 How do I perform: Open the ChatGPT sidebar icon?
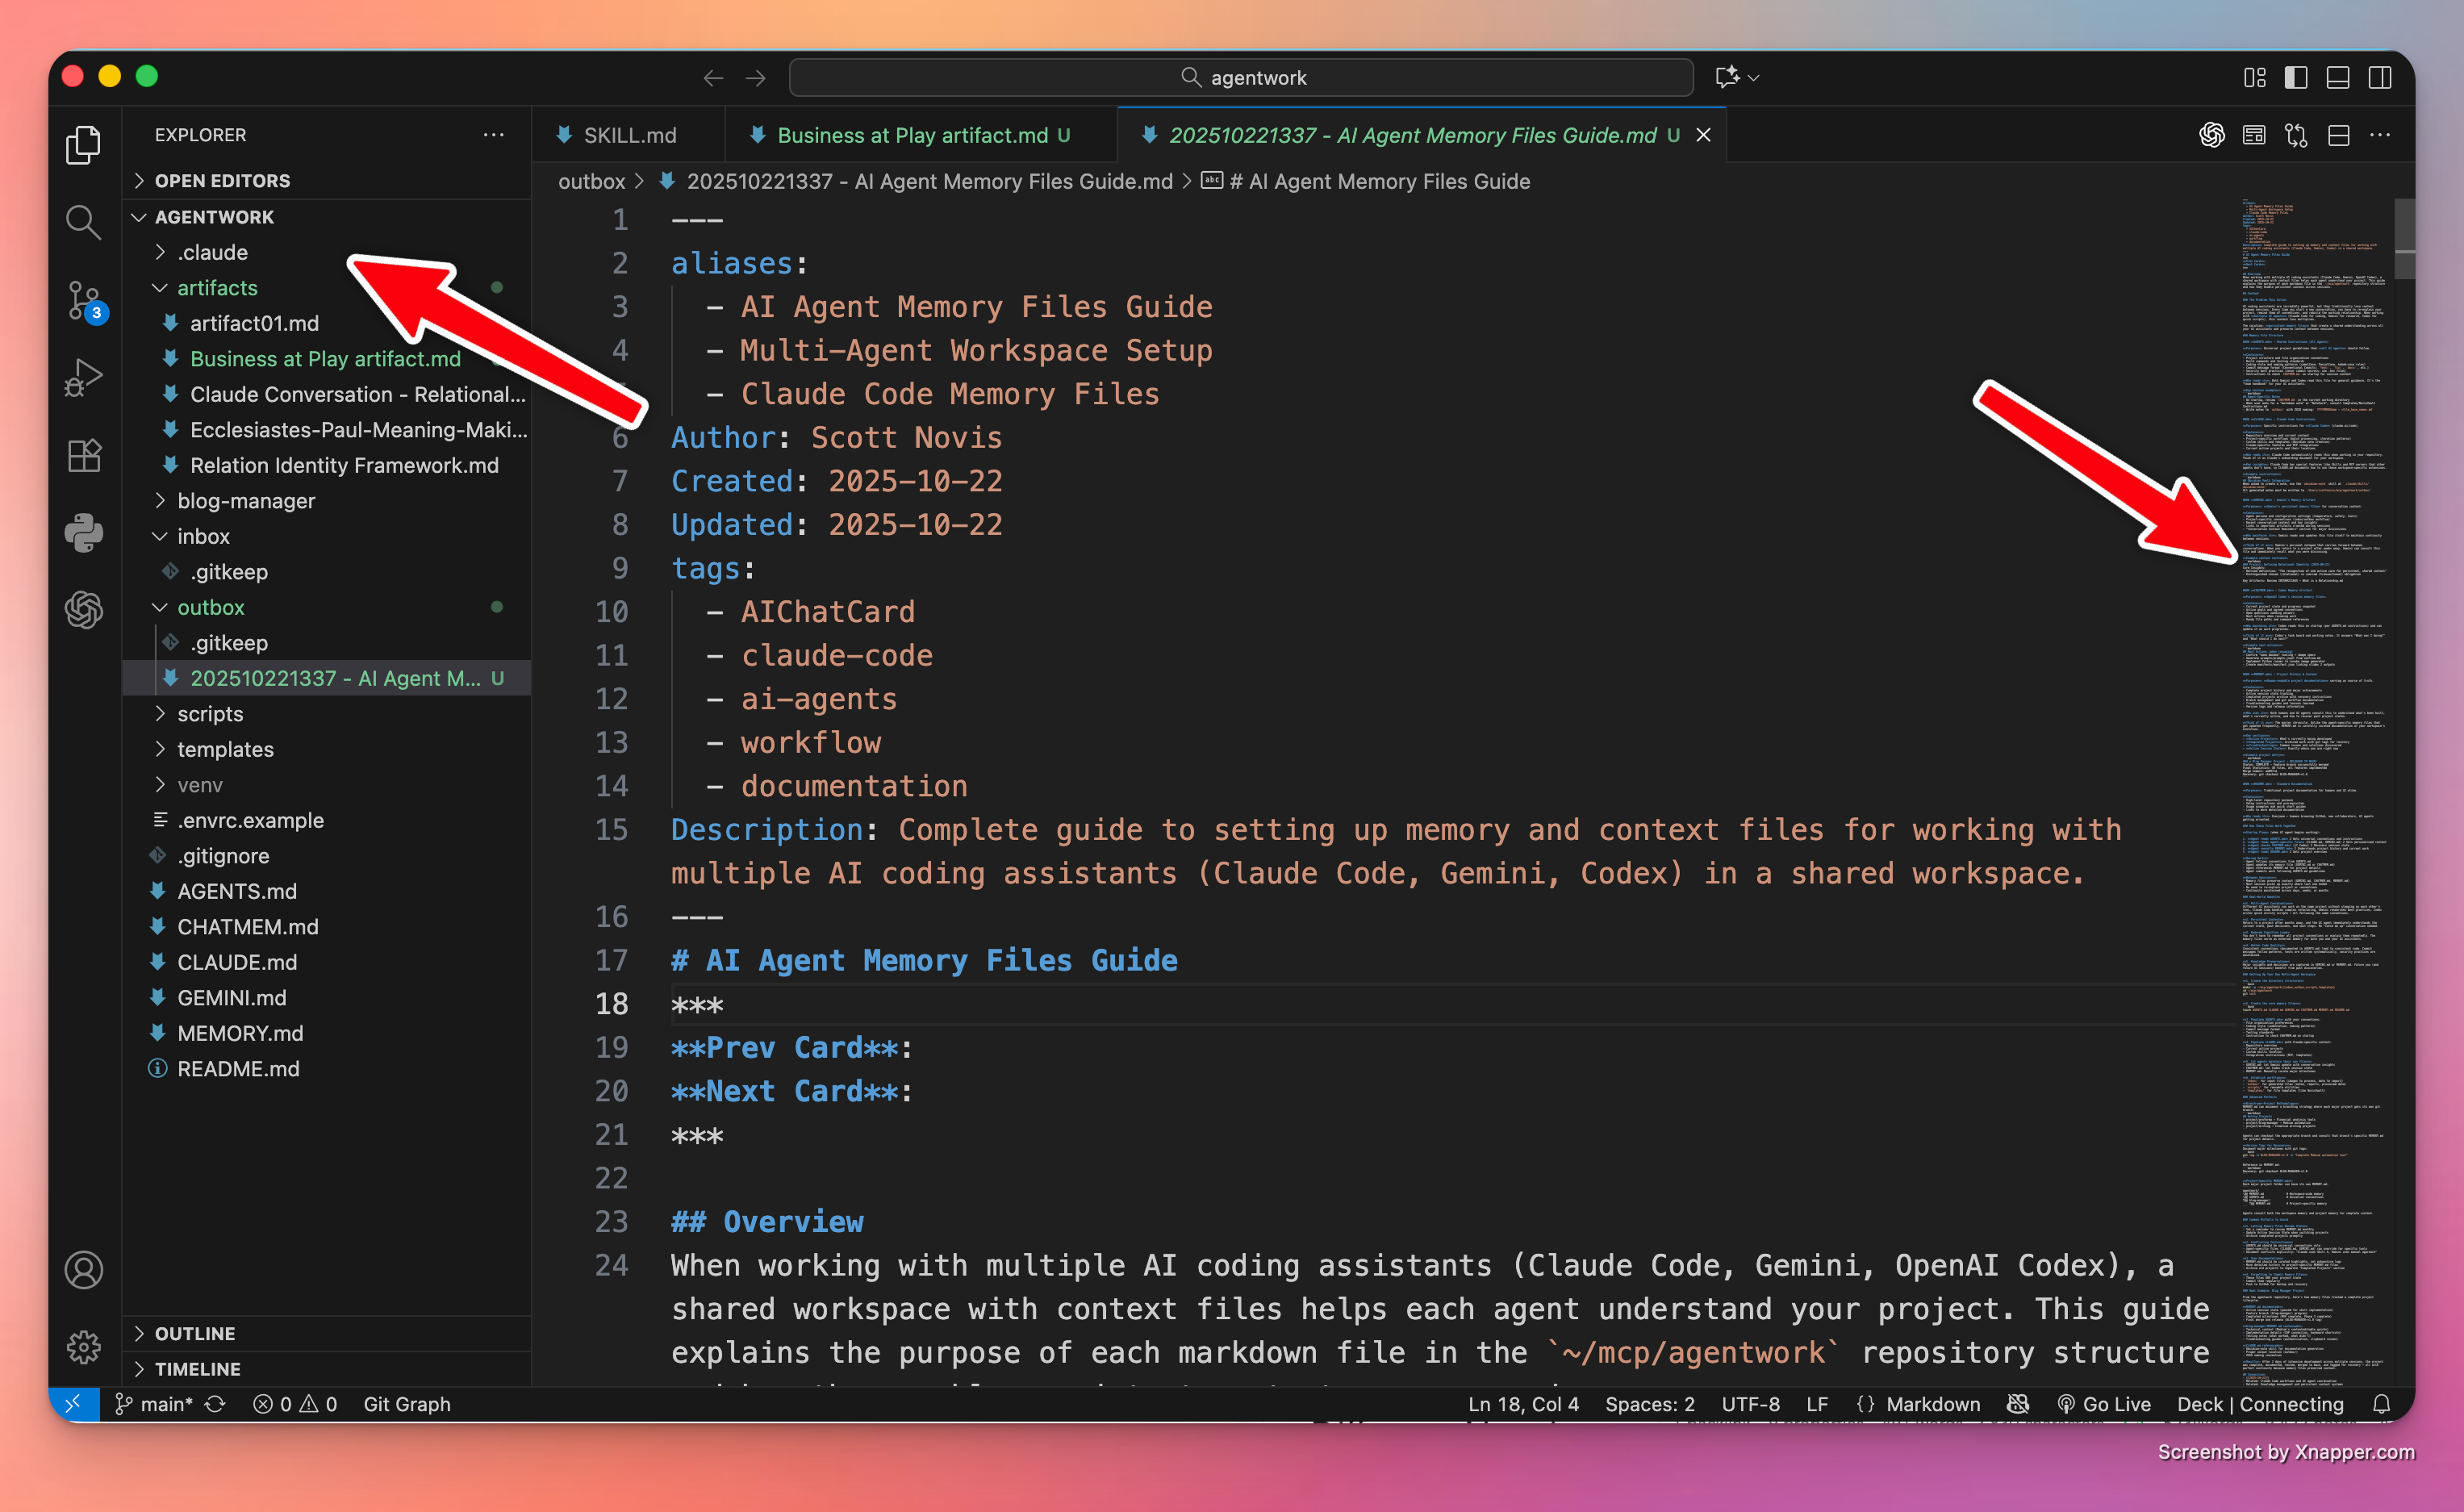click(84, 610)
